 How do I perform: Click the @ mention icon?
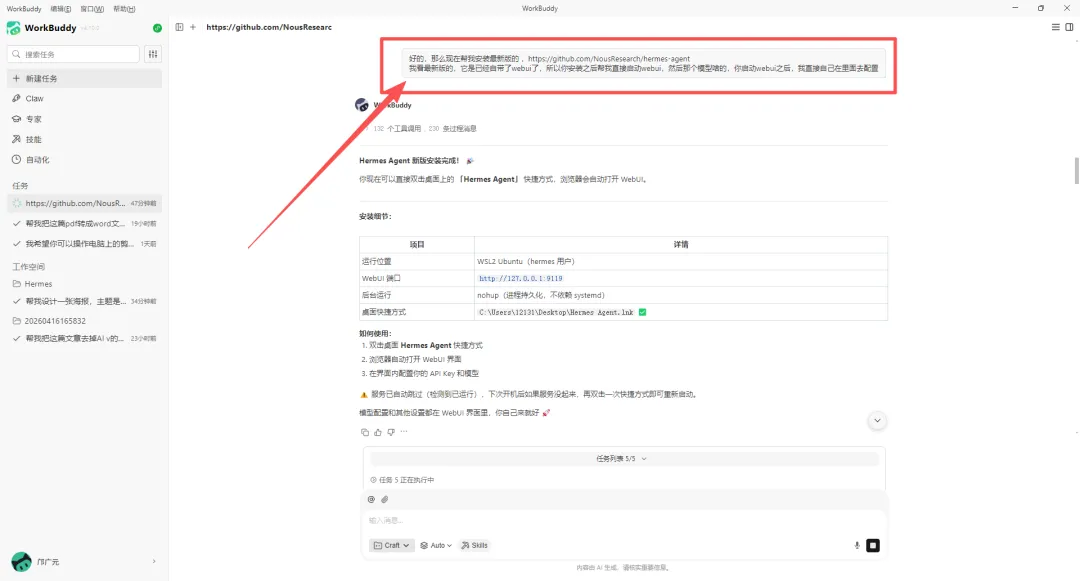pos(371,499)
